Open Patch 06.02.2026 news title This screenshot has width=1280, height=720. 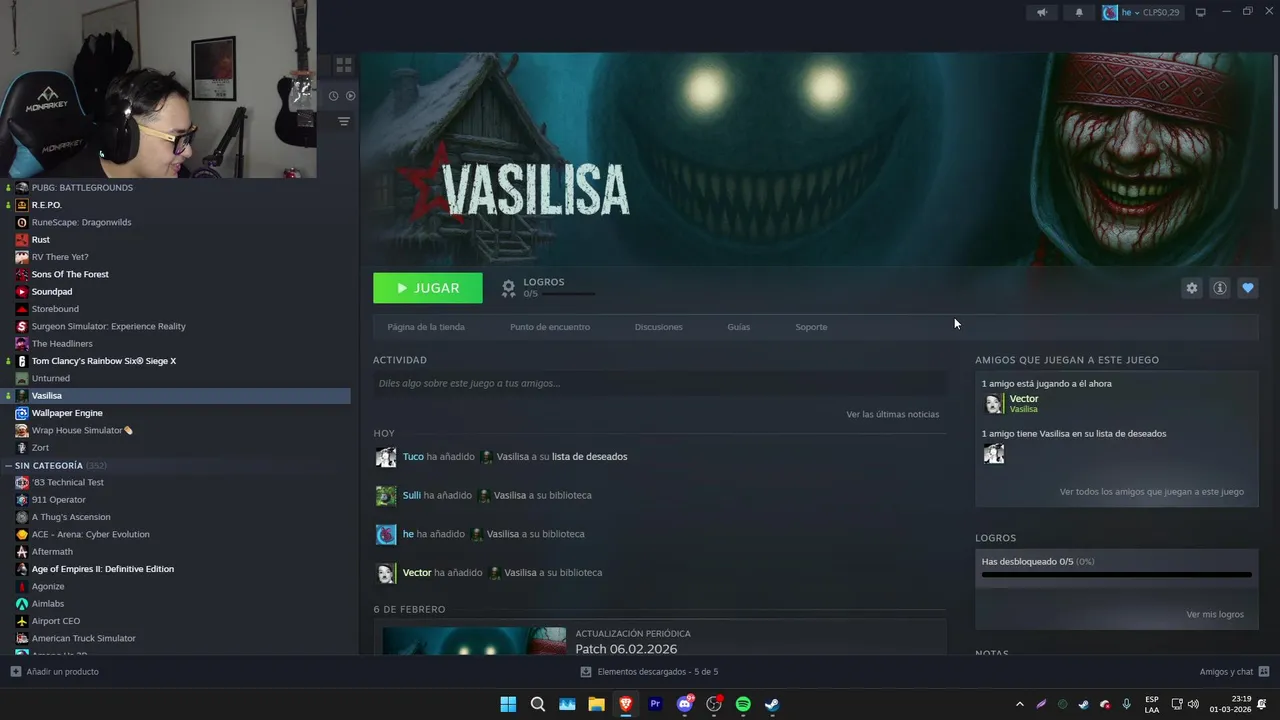[626, 649]
